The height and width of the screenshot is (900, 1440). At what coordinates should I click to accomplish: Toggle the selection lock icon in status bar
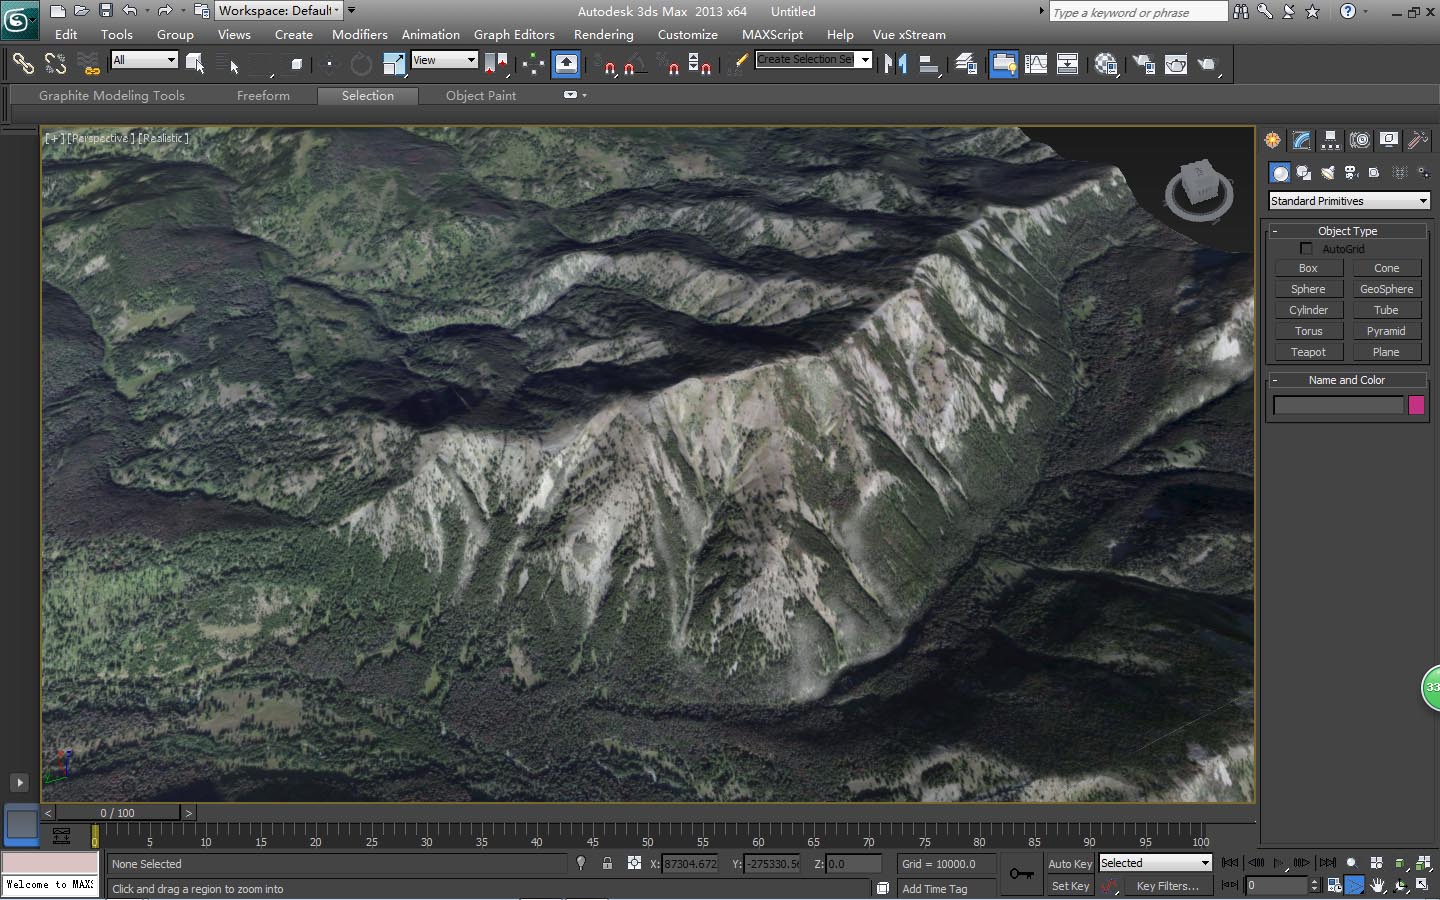click(x=607, y=863)
